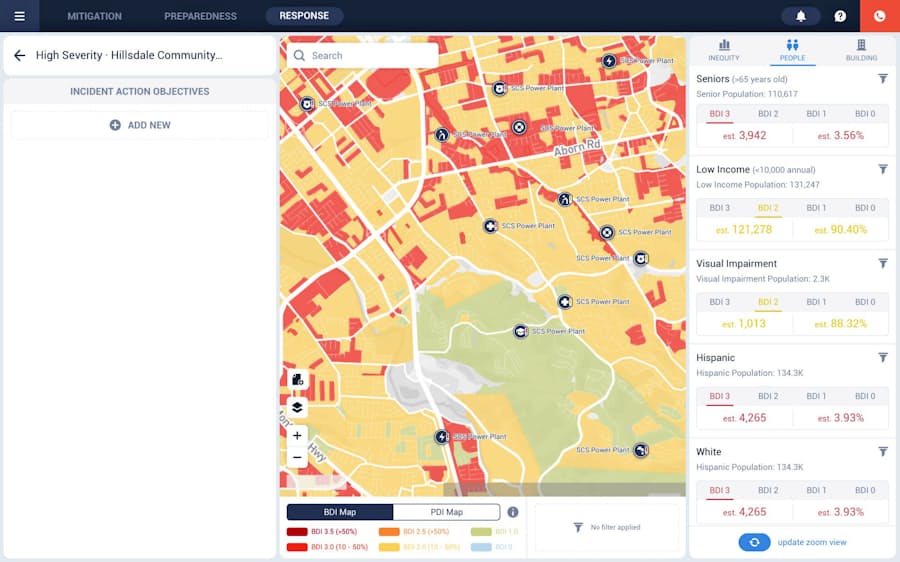
Task: Filter by Visual Impairment category
Action: click(x=883, y=264)
